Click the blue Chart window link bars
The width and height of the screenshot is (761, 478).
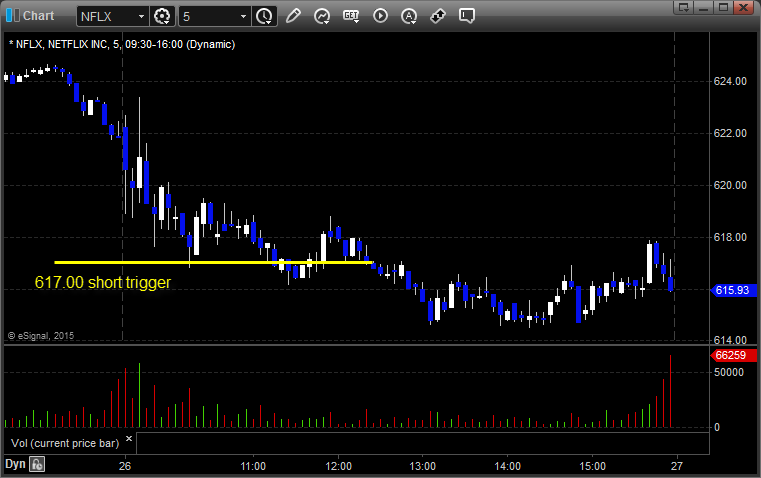click(13, 16)
